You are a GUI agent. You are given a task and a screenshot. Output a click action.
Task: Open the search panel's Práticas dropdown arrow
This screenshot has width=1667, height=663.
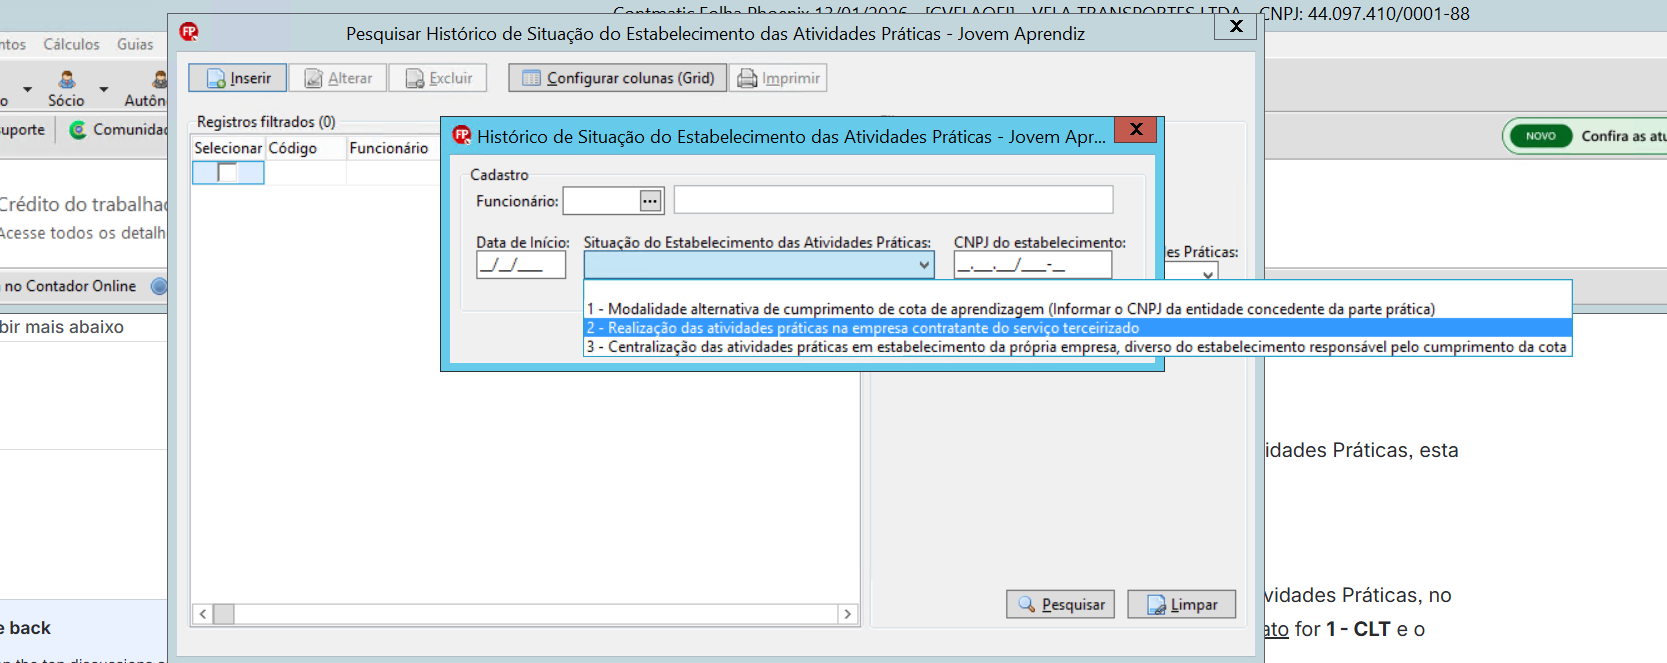(x=1208, y=274)
